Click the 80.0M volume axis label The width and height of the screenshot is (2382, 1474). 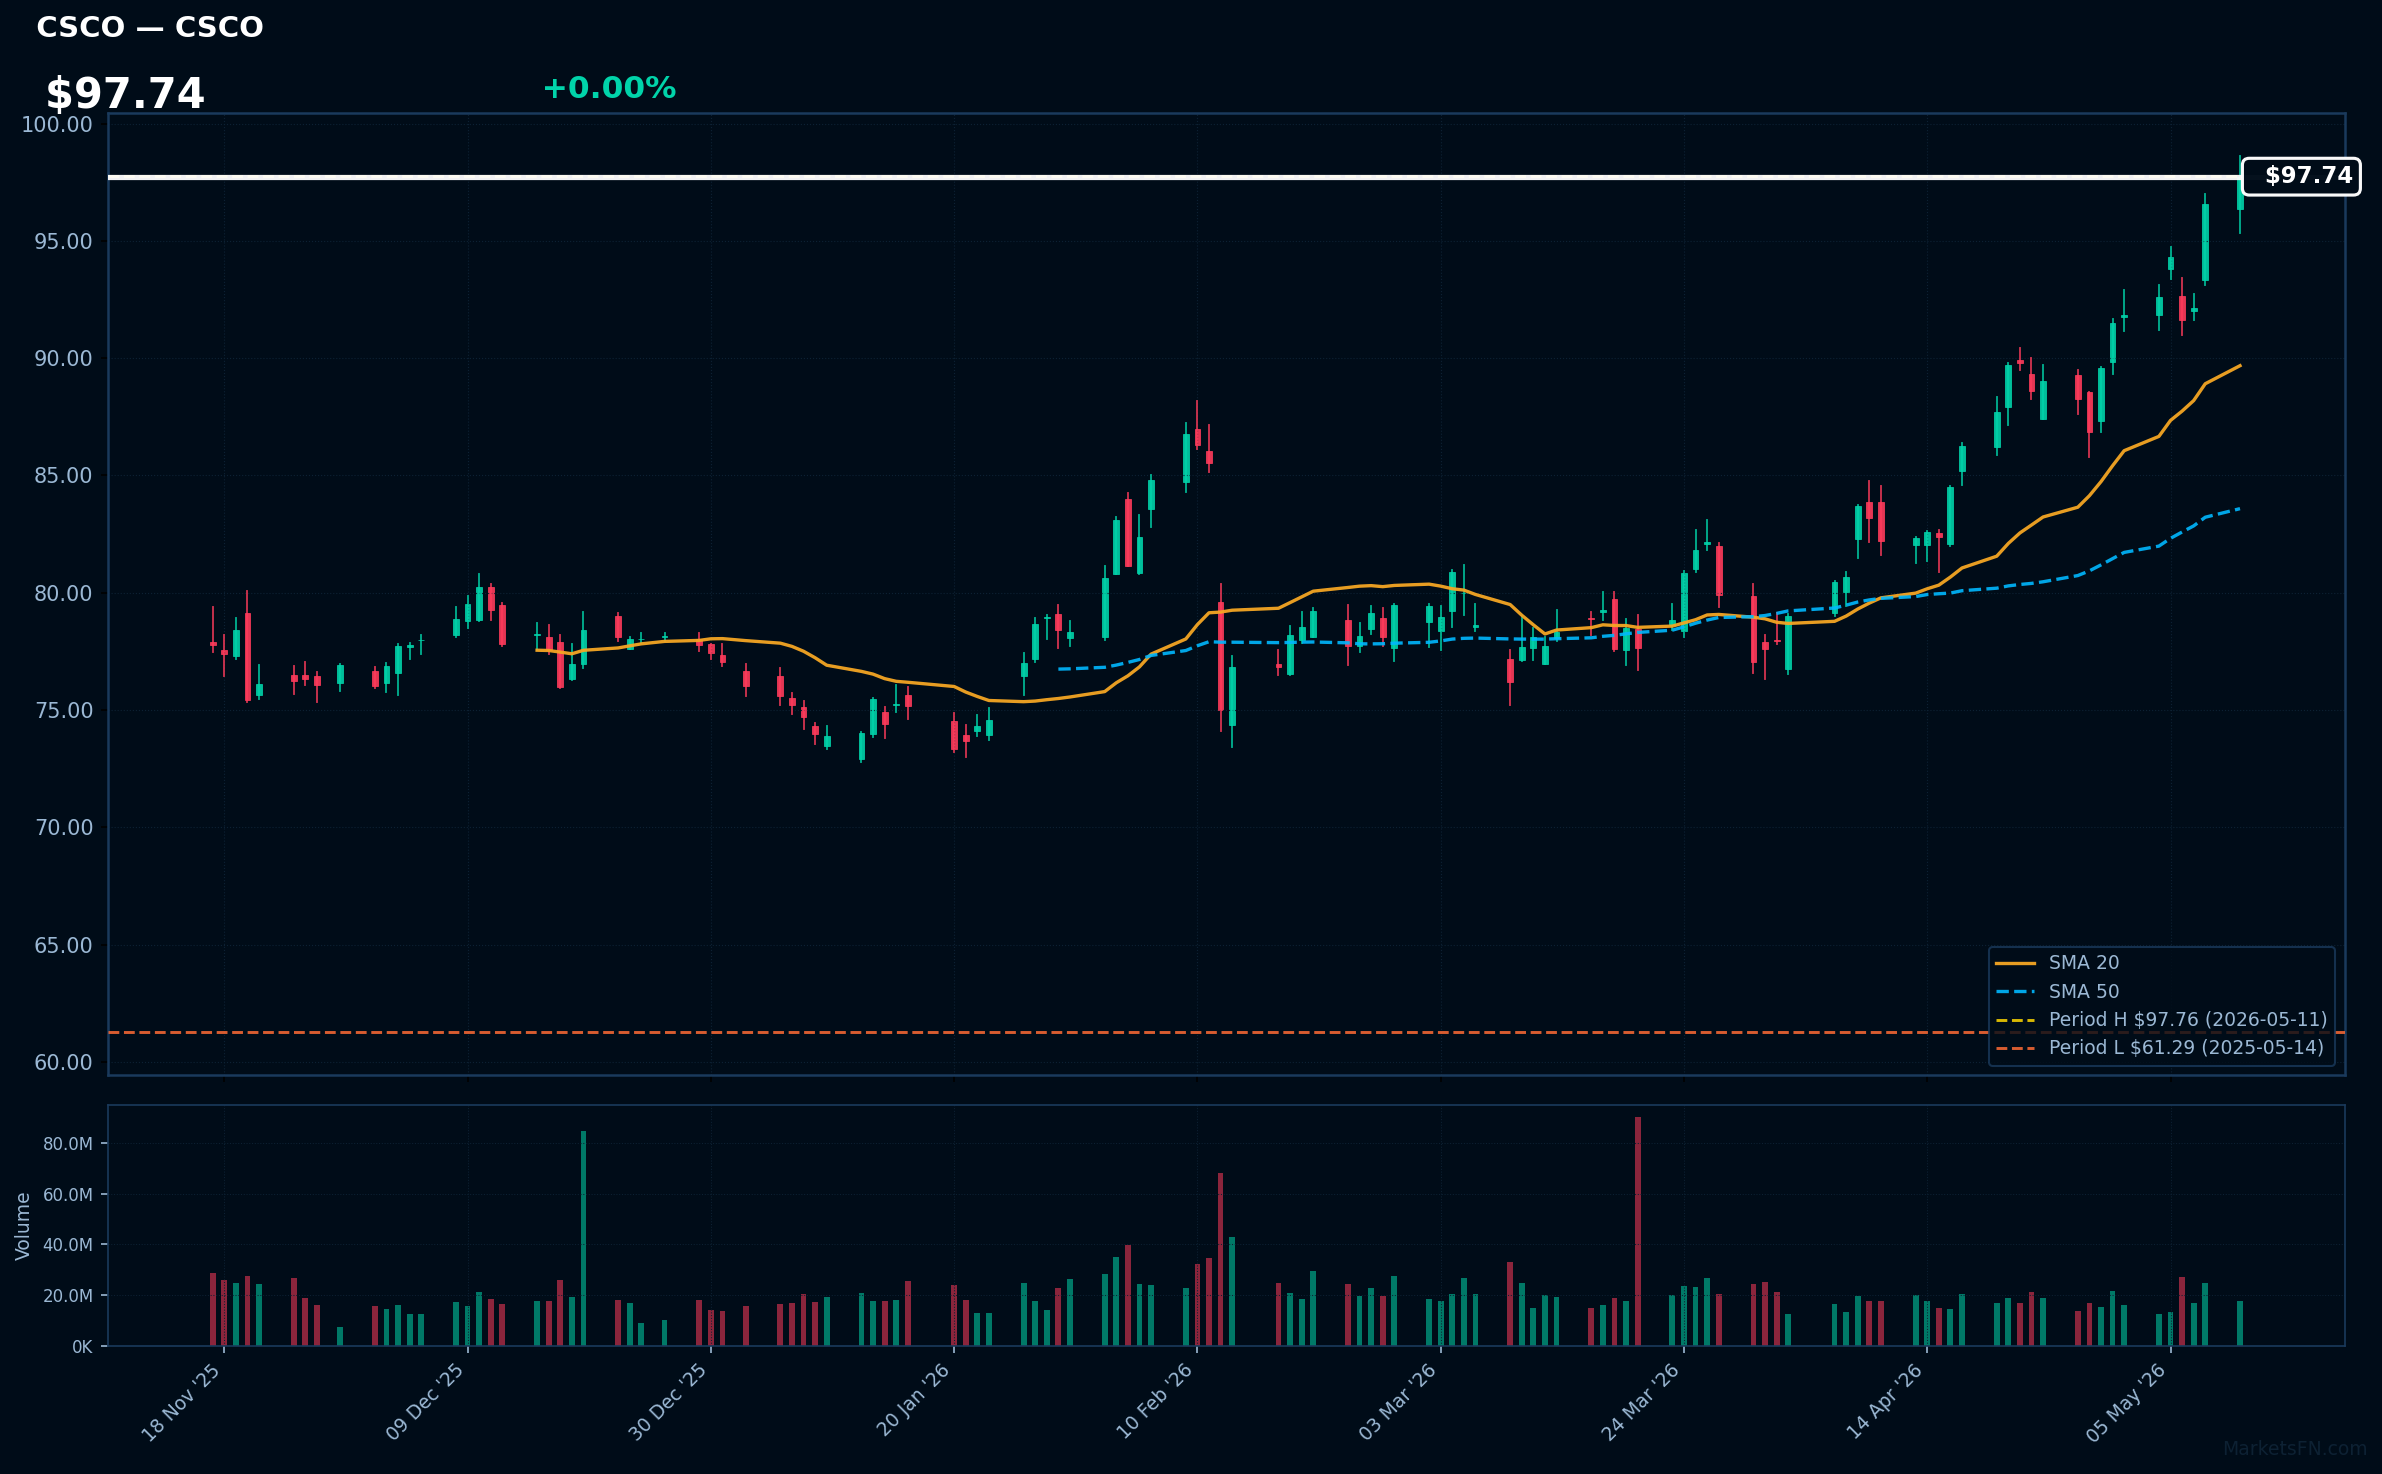point(68,1144)
